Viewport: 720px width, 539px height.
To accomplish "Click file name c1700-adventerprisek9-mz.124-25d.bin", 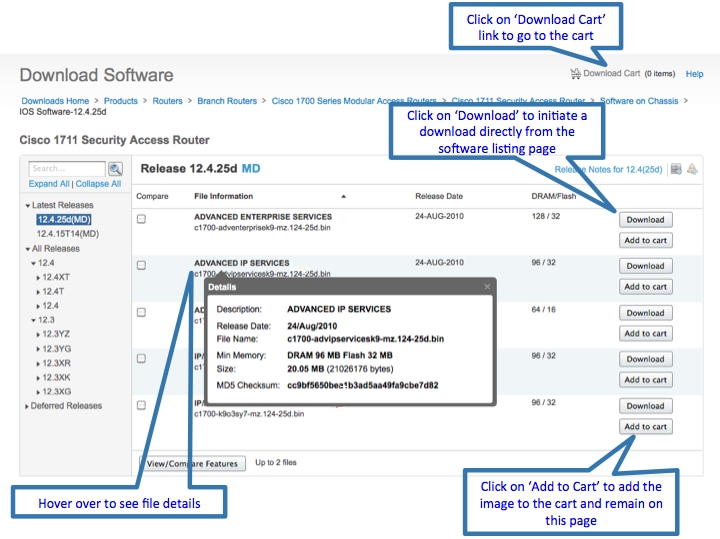I will [262, 228].
